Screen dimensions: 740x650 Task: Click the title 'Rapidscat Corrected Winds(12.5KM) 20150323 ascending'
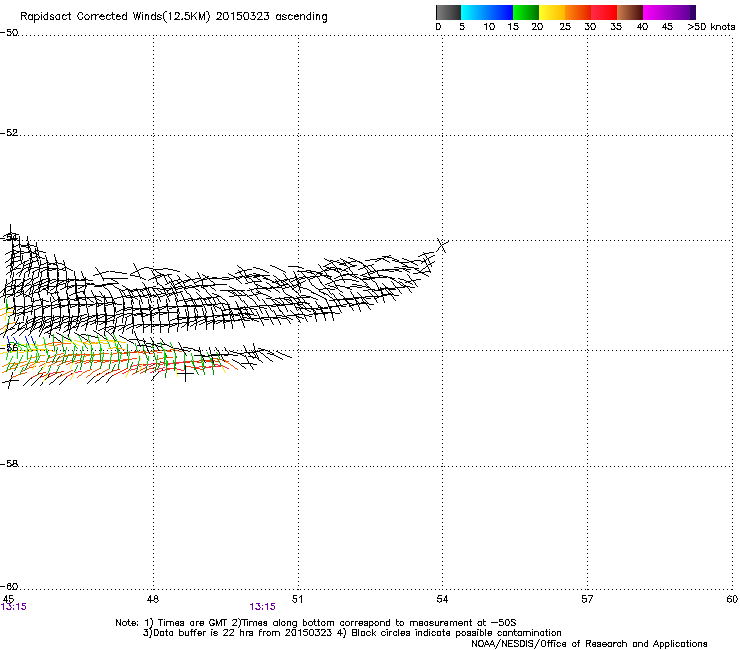click(x=174, y=17)
